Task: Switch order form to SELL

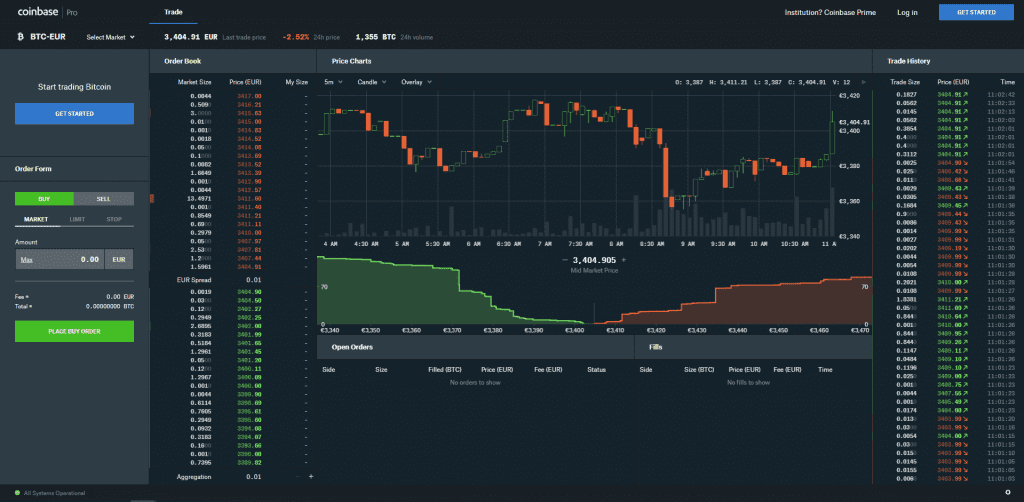Action: pos(104,199)
